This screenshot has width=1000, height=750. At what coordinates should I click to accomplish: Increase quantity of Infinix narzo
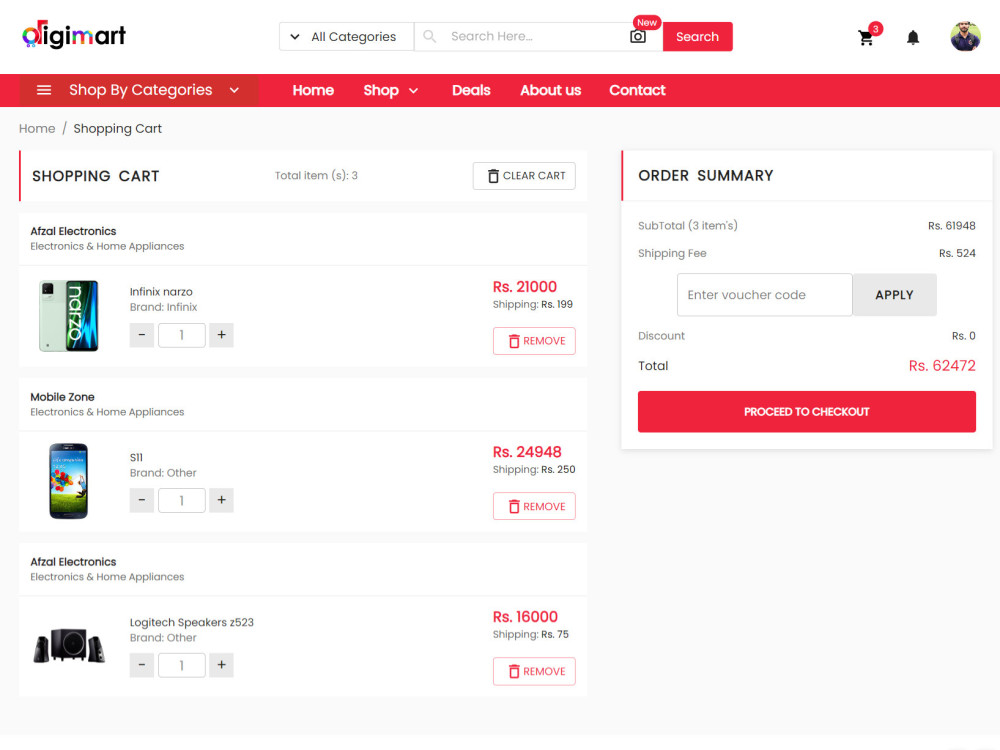click(x=221, y=335)
